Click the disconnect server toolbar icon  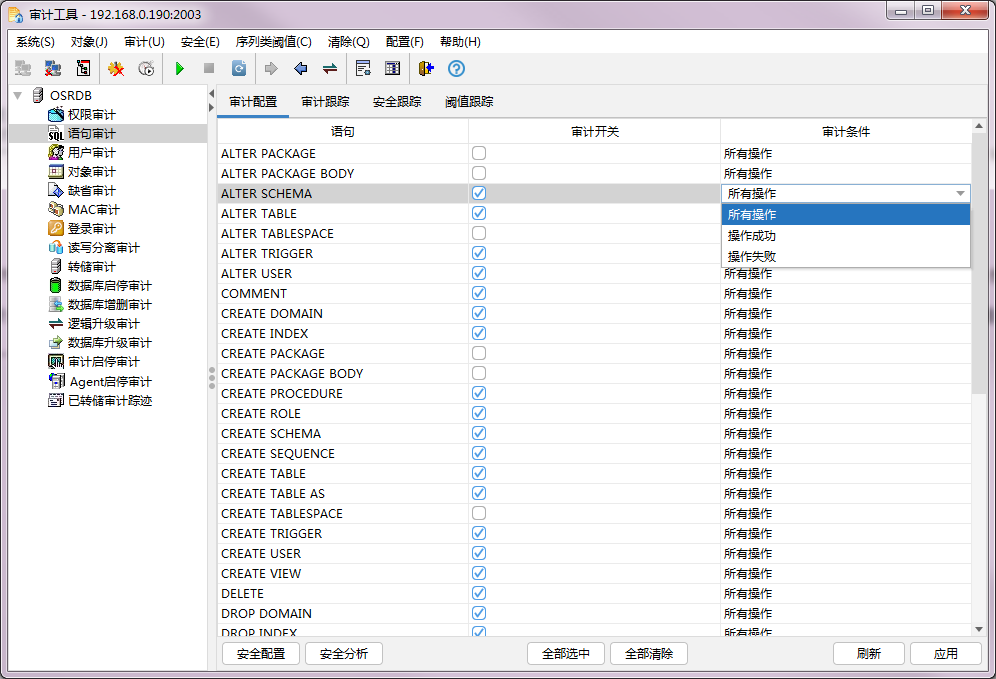(x=53, y=69)
